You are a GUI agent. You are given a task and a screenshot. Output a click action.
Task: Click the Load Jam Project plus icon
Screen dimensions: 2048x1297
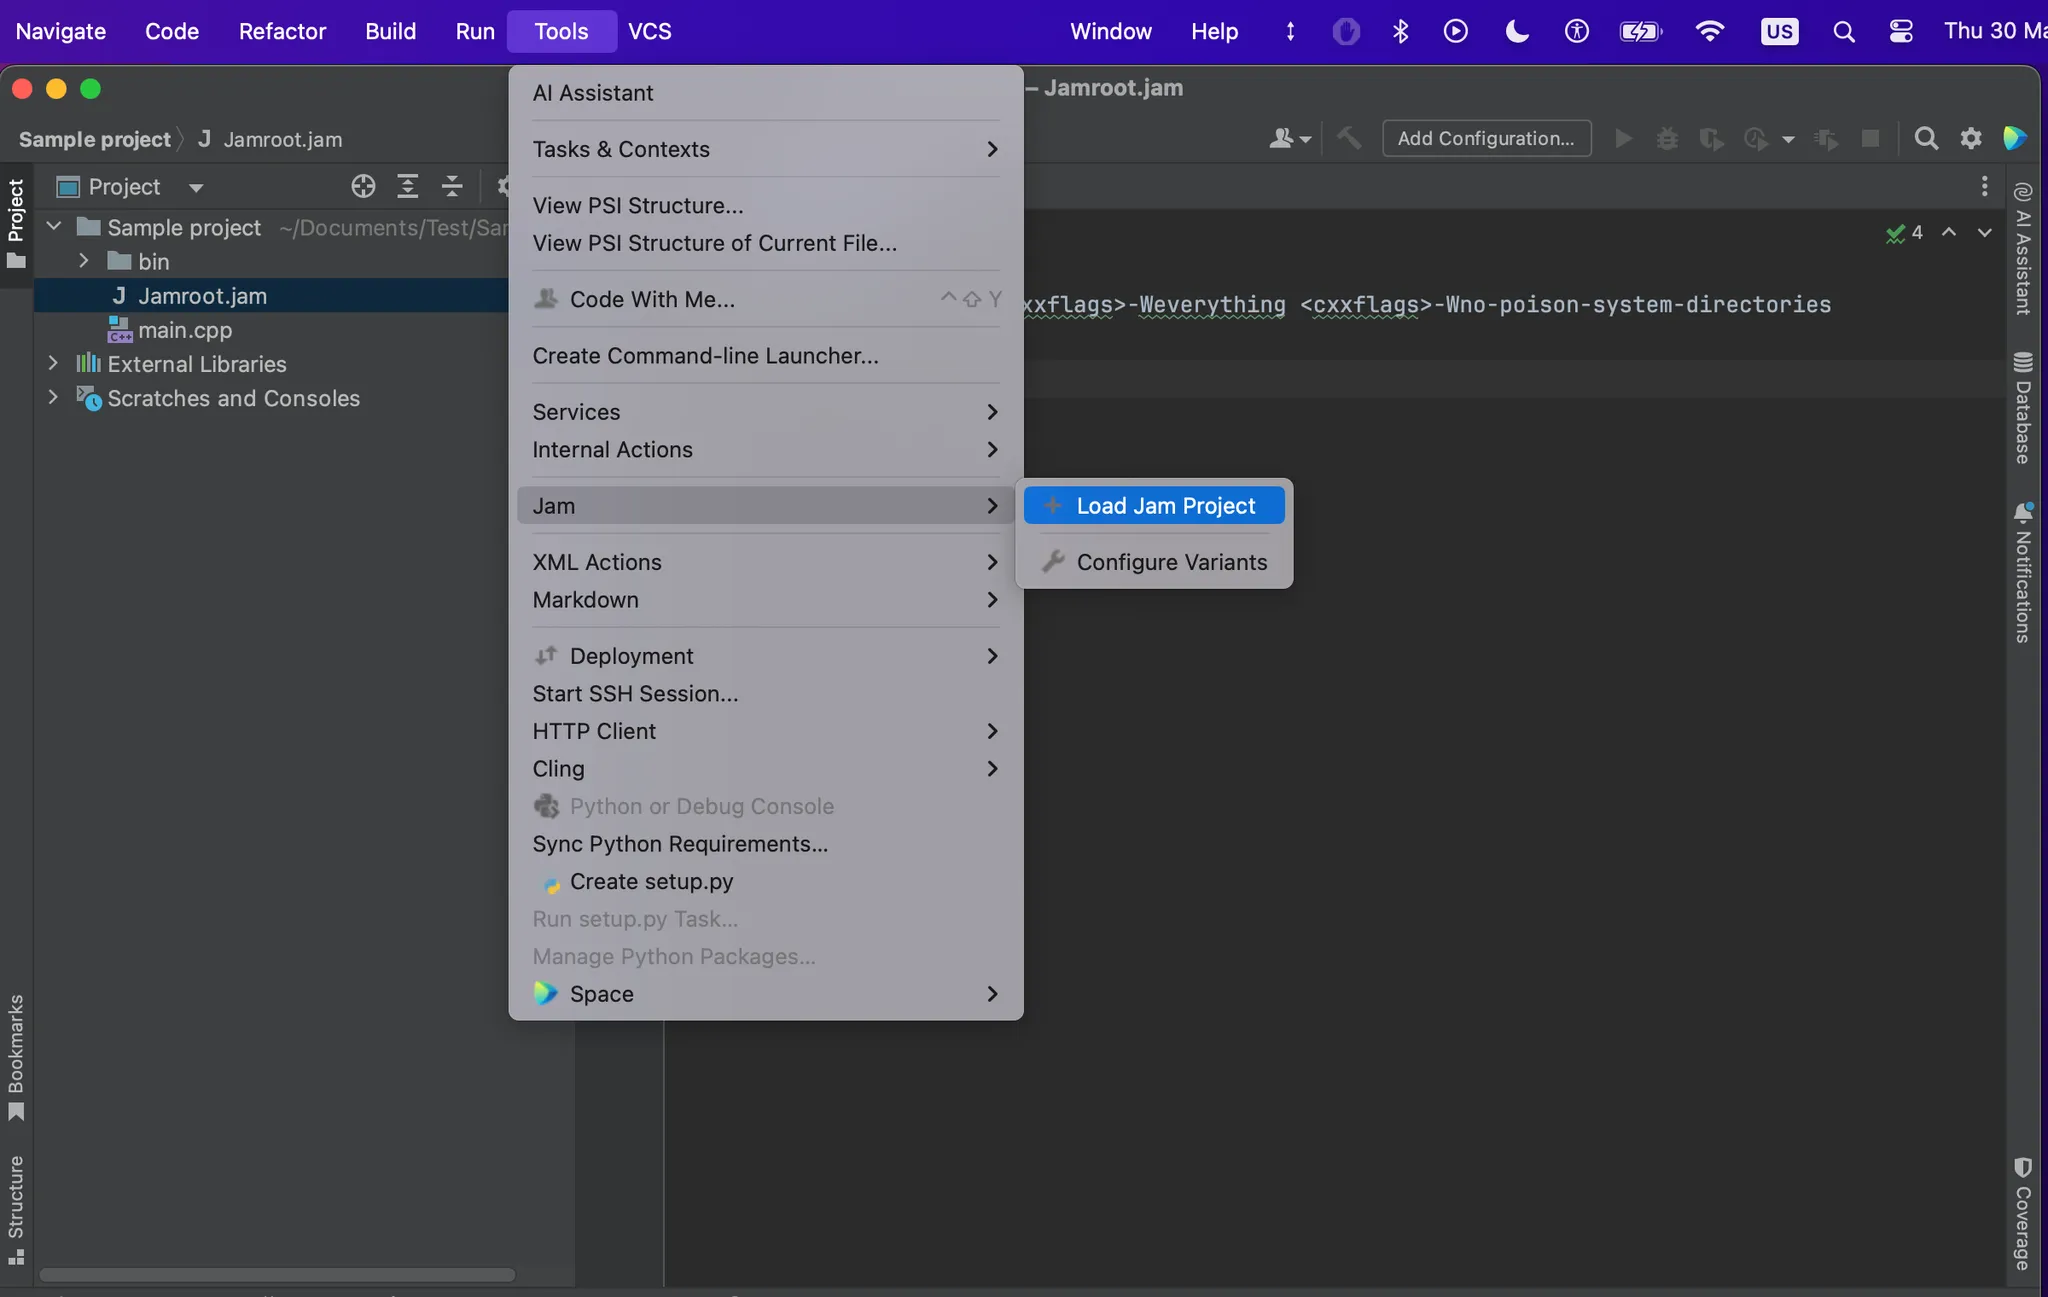click(x=1052, y=506)
